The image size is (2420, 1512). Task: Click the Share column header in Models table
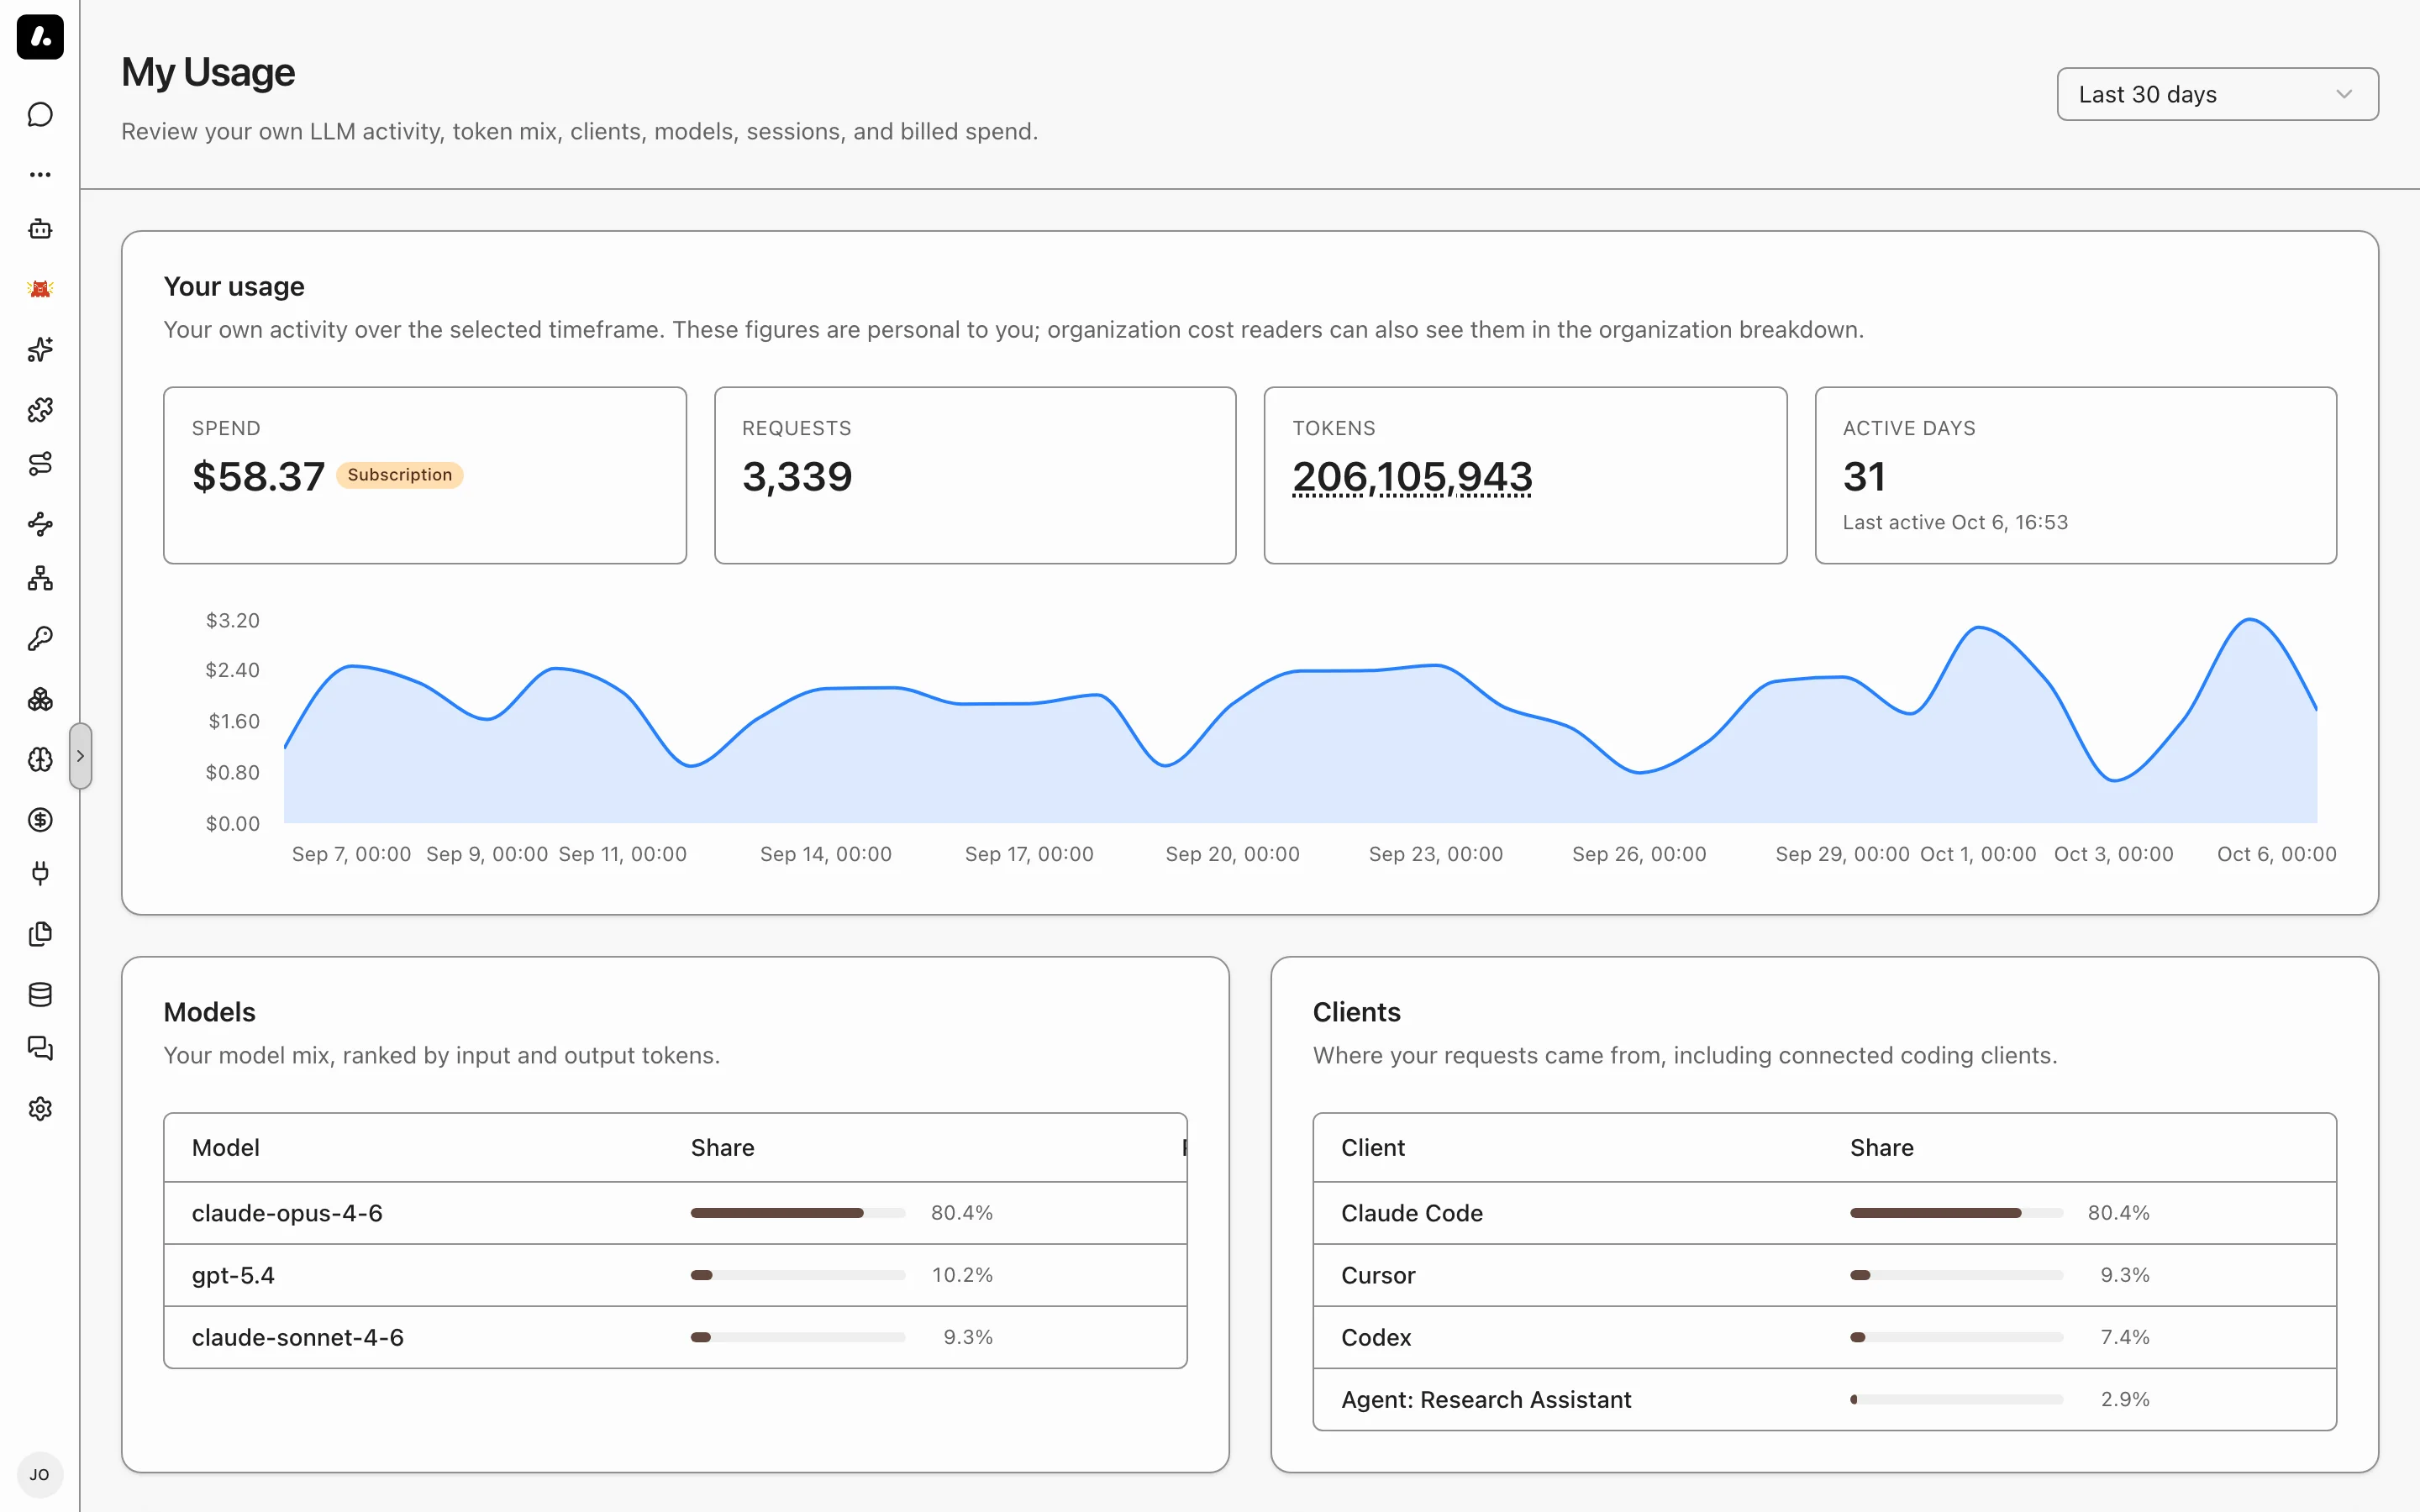click(722, 1148)
